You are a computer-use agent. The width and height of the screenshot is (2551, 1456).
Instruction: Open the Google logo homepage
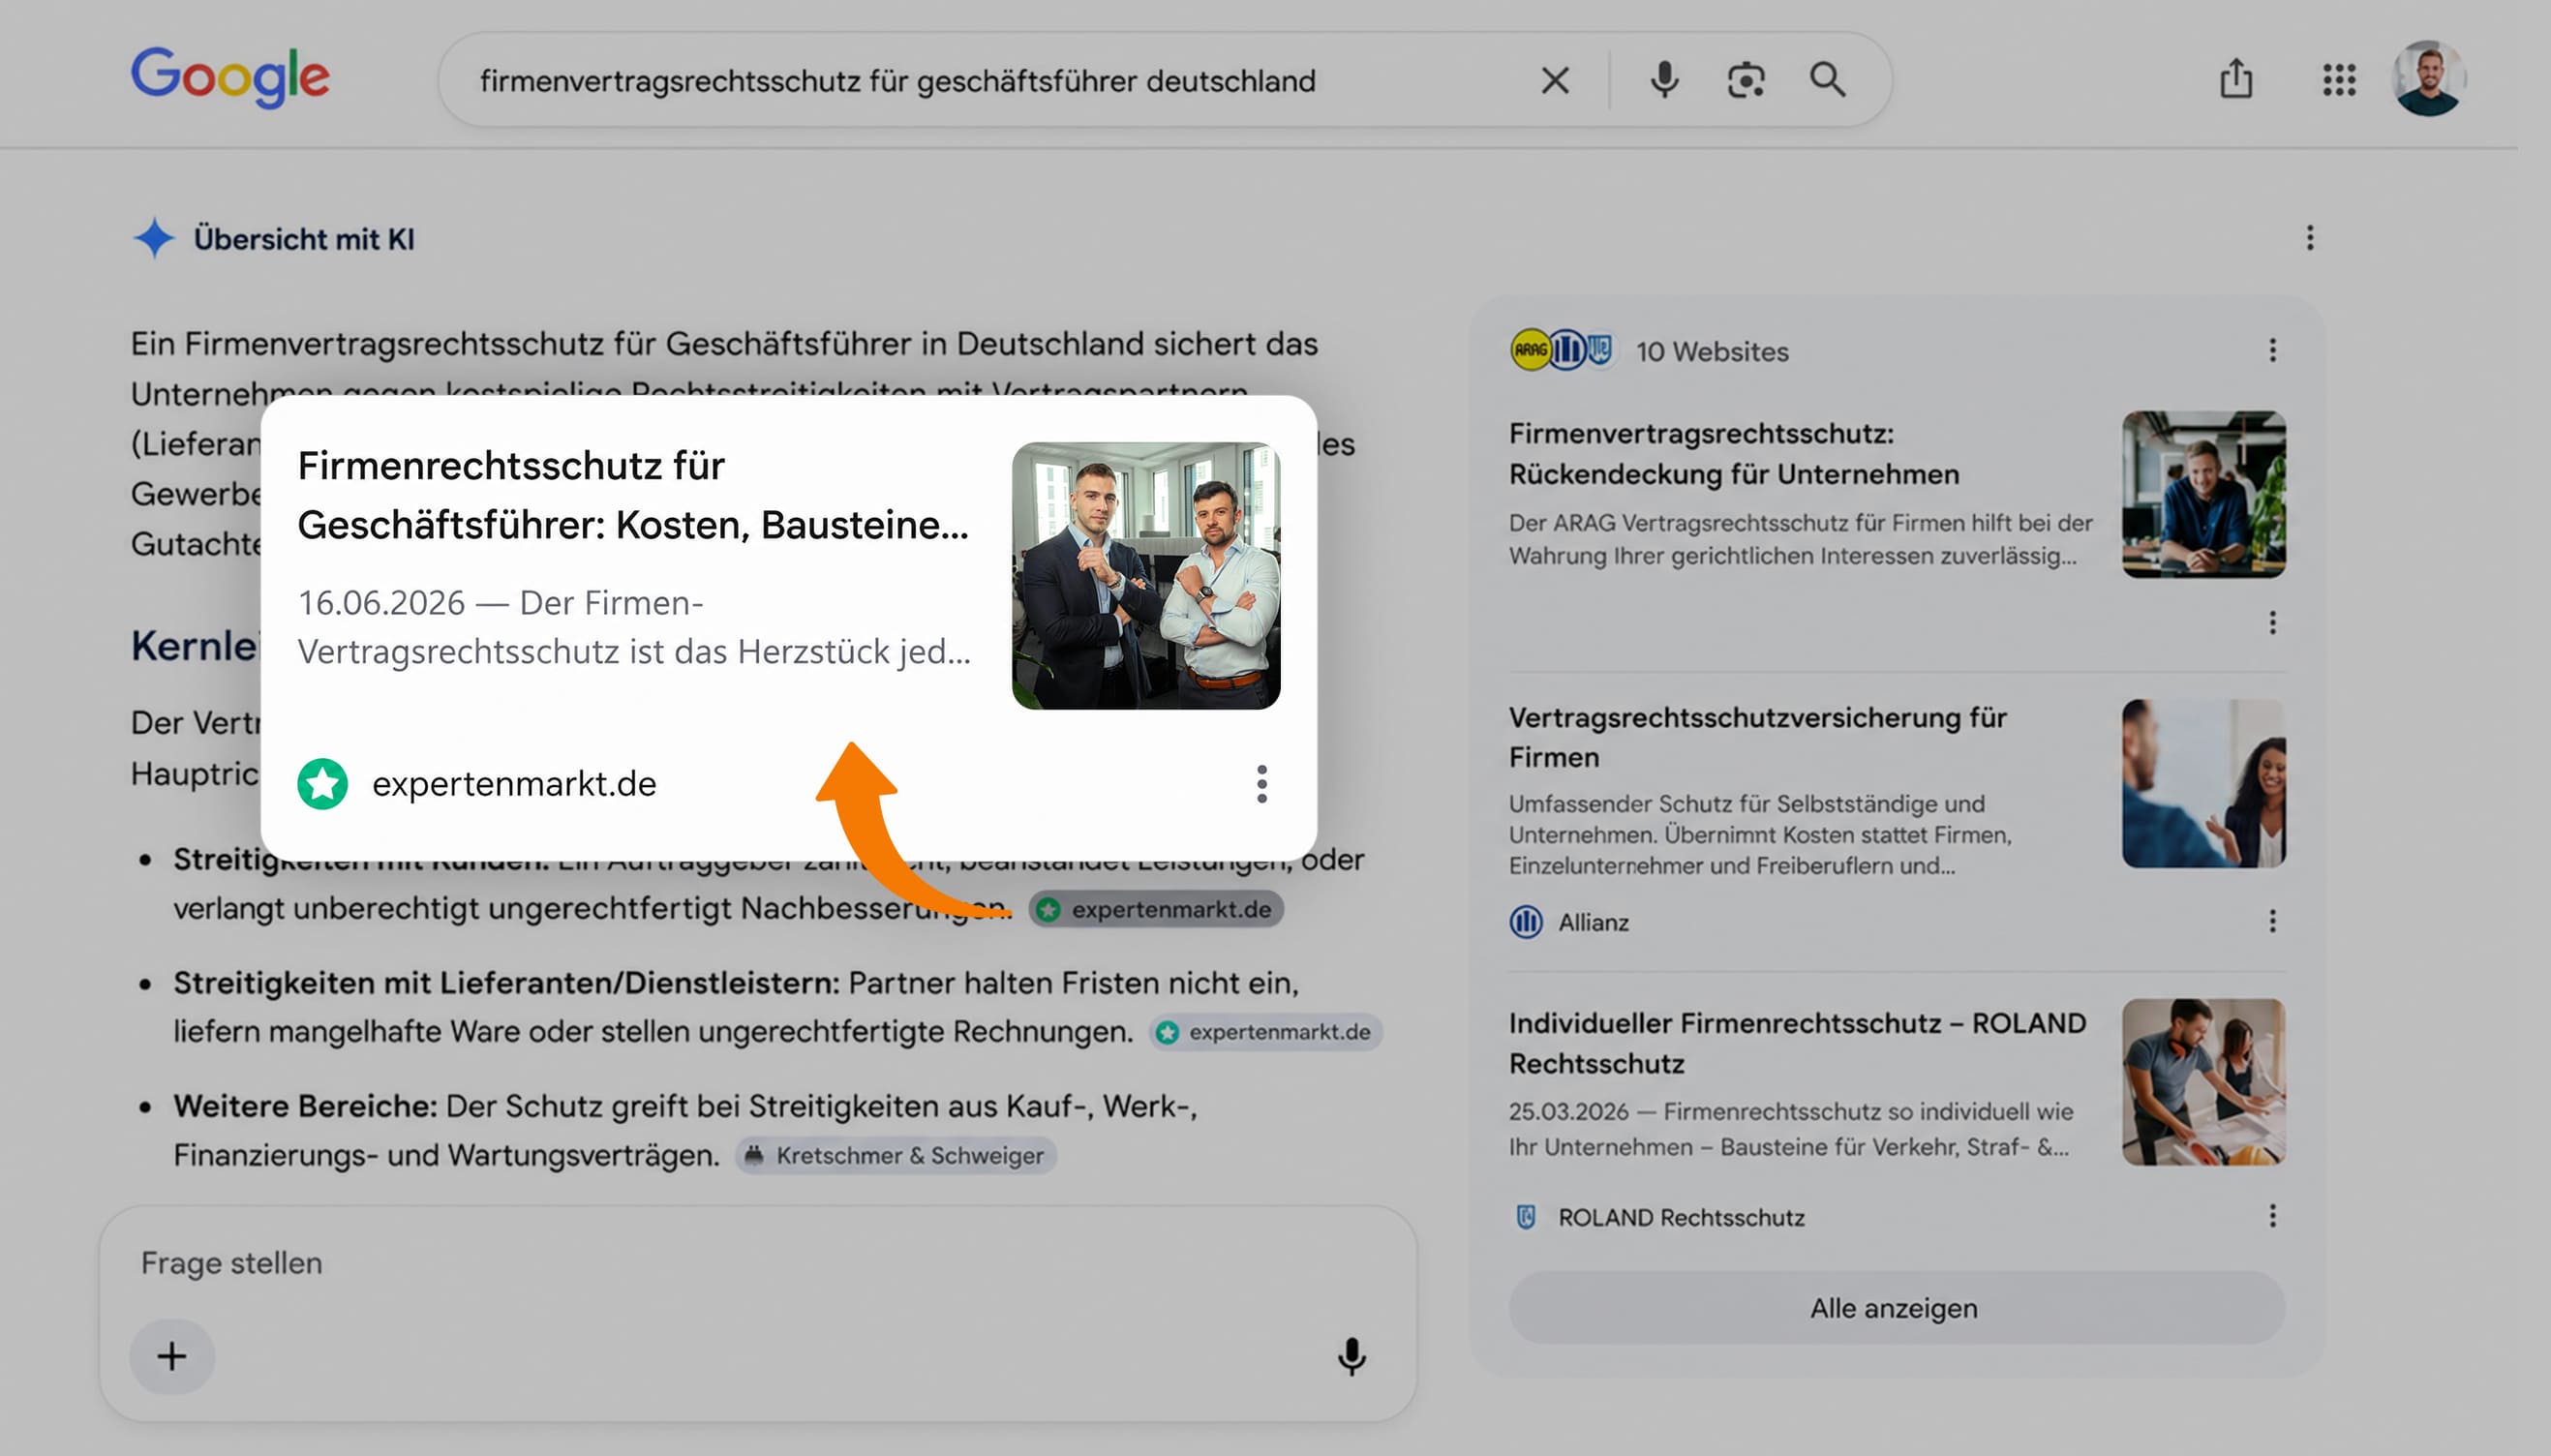pos(230,77)
